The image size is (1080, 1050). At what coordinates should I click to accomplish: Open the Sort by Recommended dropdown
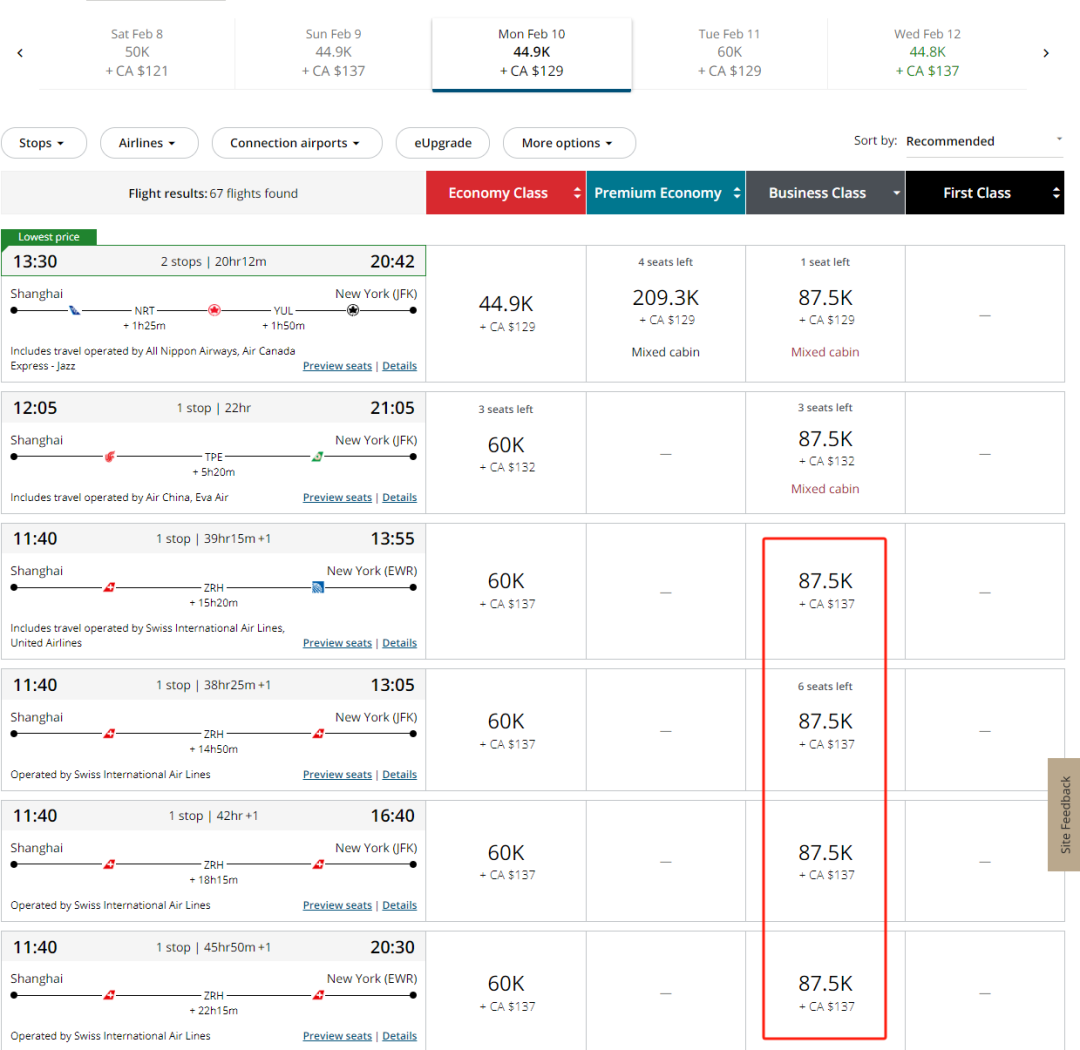click(x=983, y=141)
